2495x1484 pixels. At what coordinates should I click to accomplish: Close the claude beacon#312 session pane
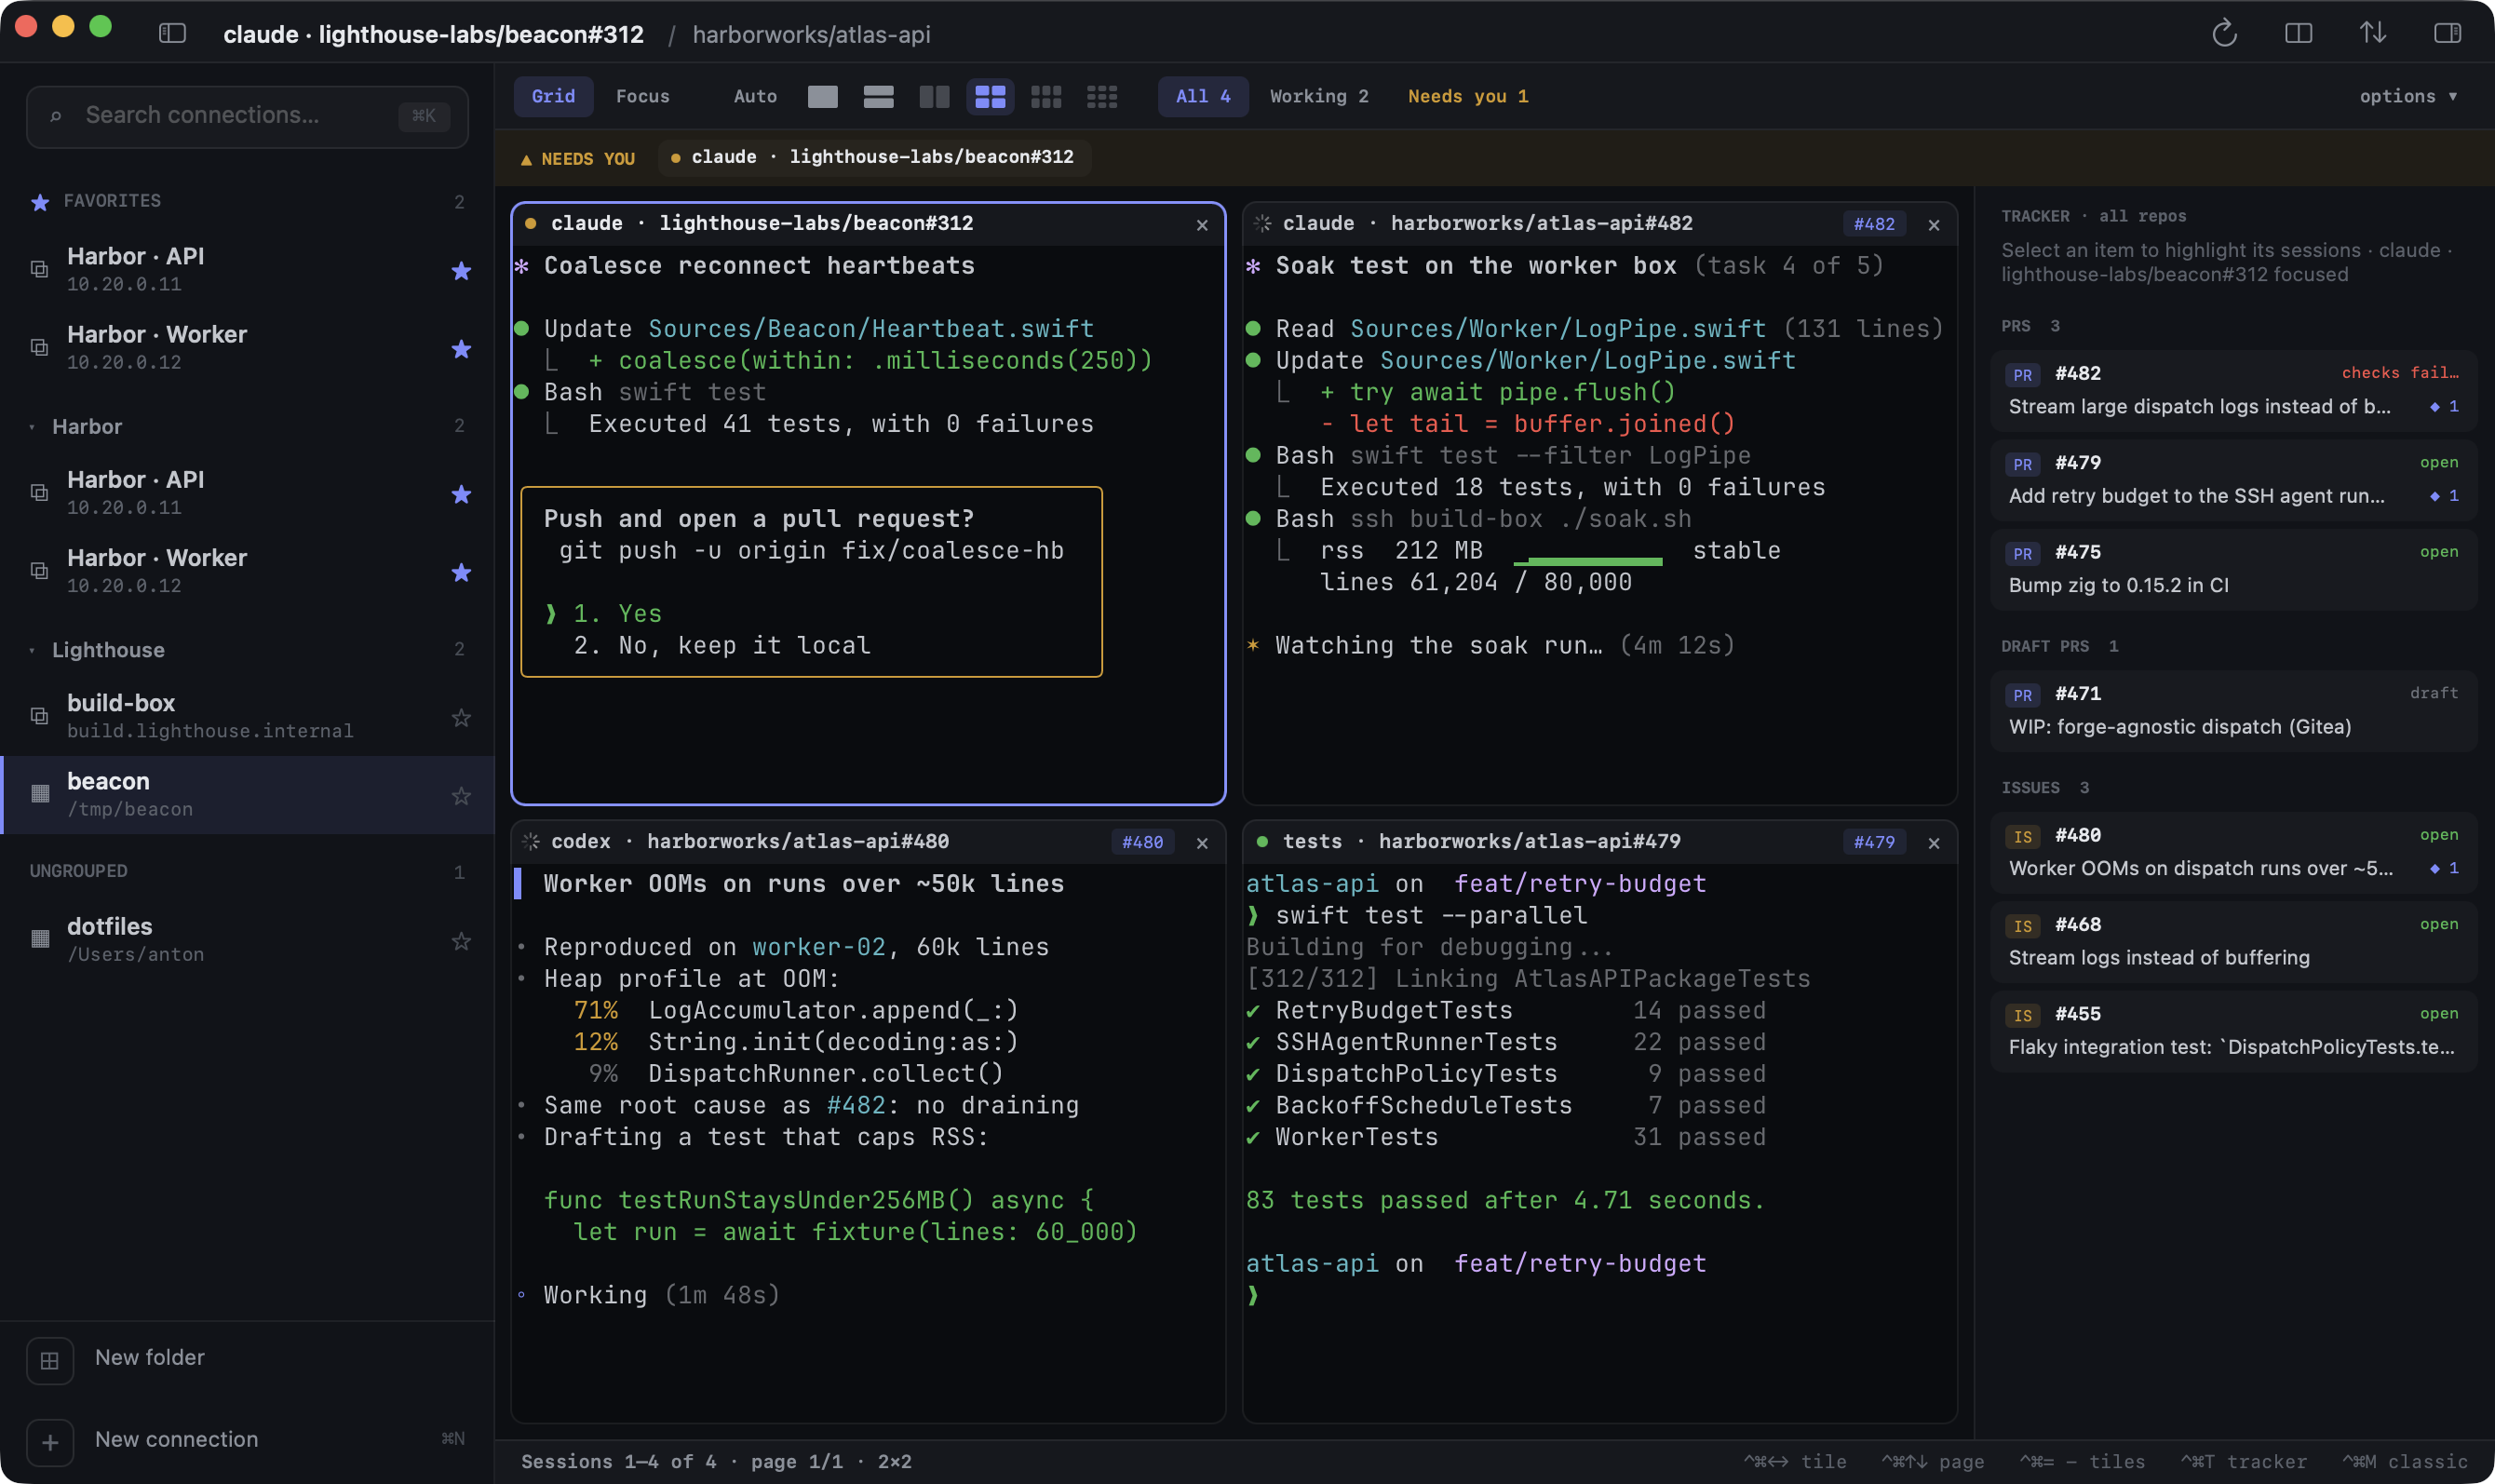point(1202,225)
